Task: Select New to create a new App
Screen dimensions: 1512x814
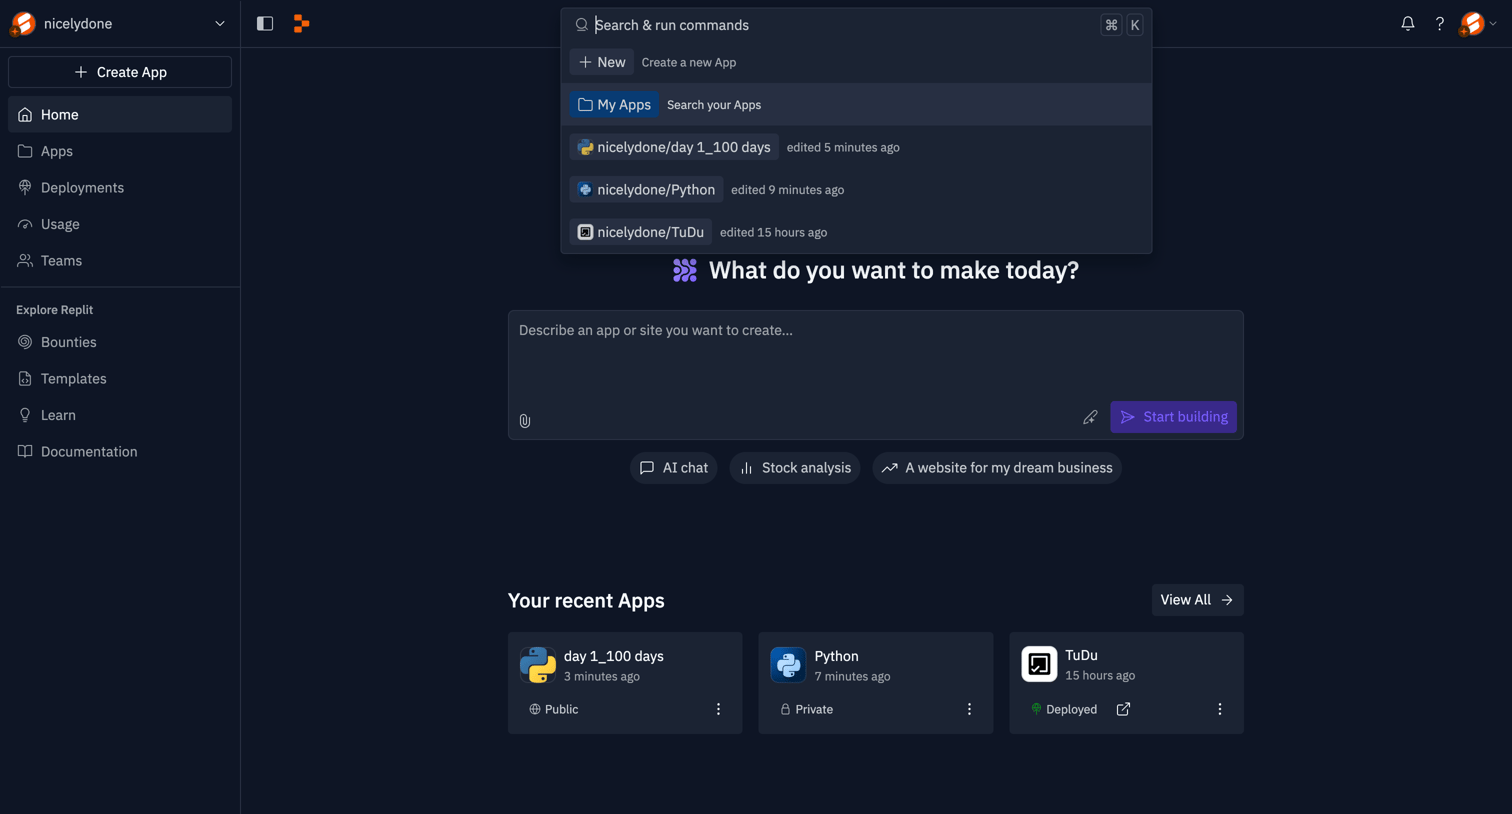Action: coord(856,62)
